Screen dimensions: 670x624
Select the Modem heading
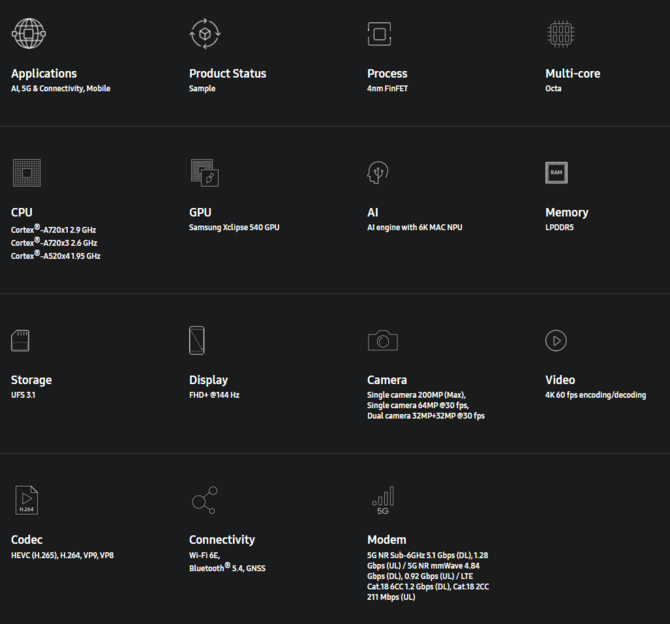tap(387, 540)
